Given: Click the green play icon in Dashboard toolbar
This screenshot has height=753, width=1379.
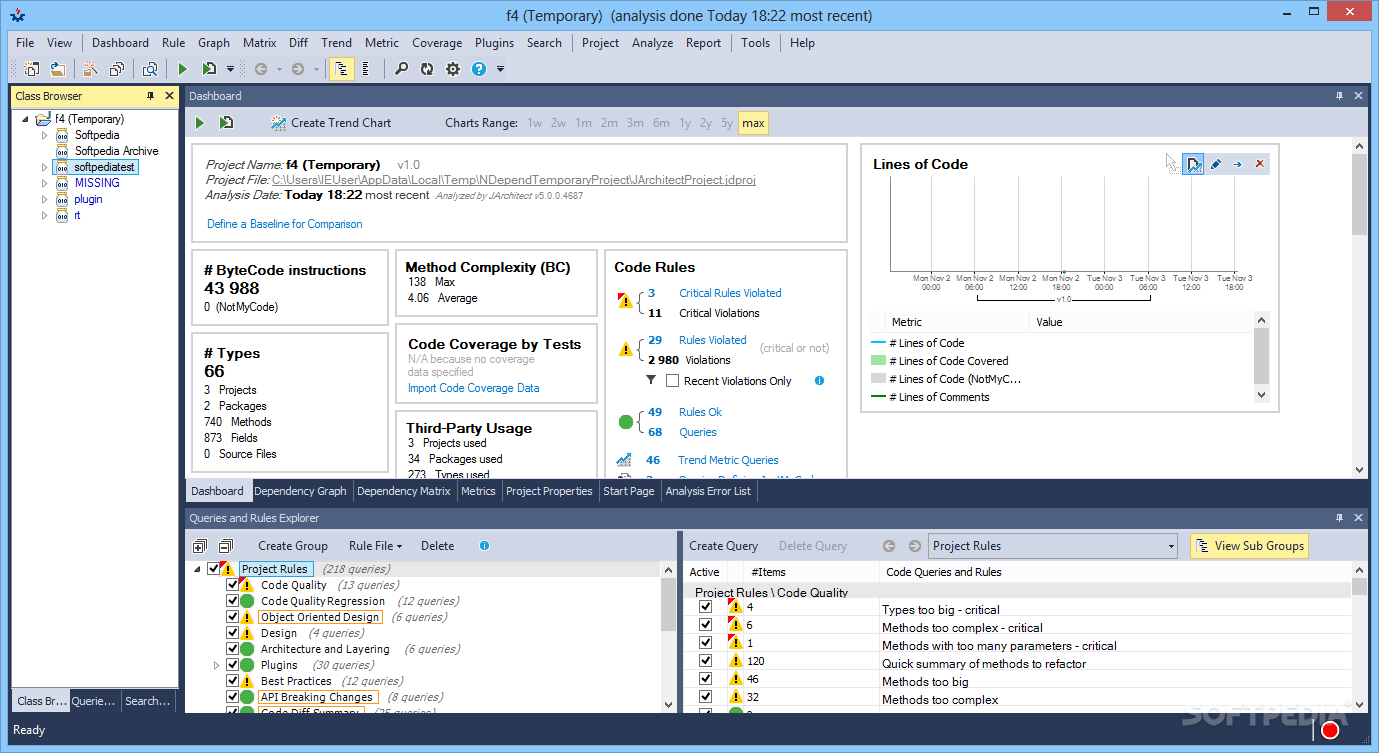Looking at the screenshot, I should pos(200,123).
